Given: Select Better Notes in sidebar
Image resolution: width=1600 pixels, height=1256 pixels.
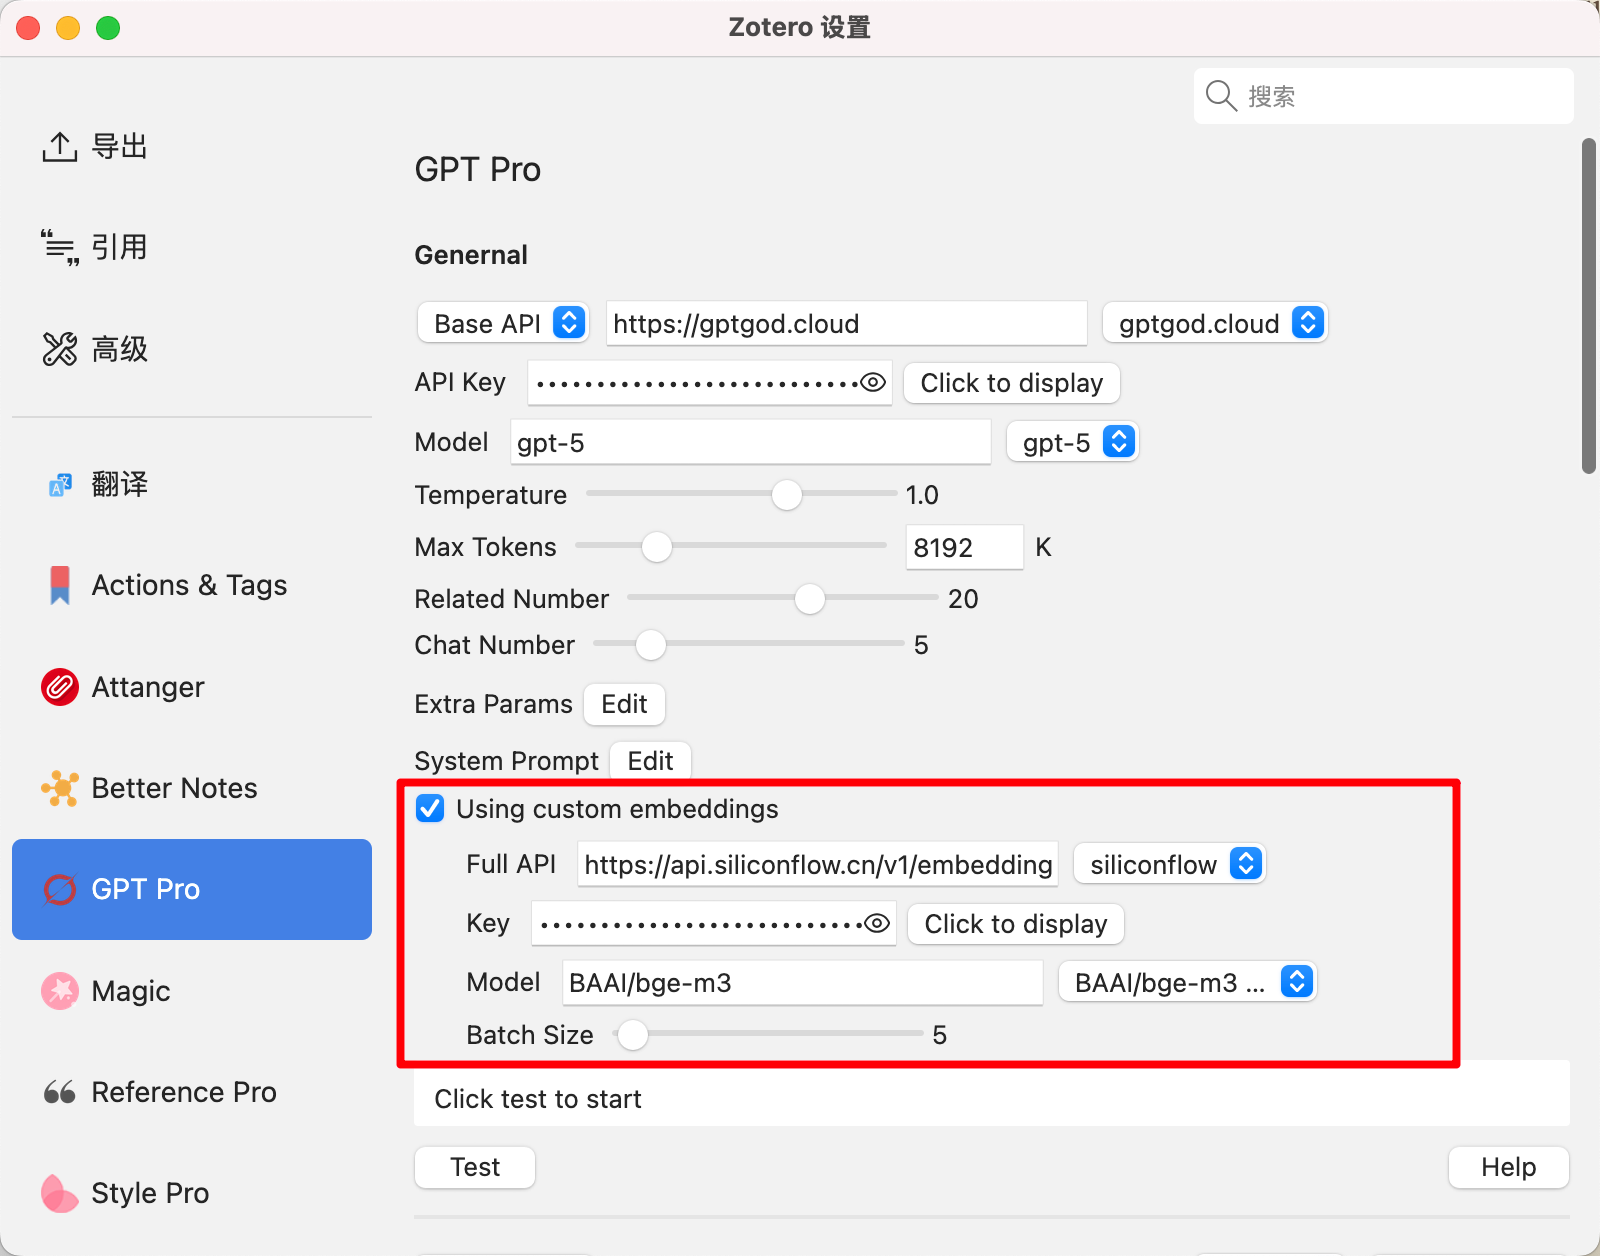Looking at the screenshot, I should 192,788.
